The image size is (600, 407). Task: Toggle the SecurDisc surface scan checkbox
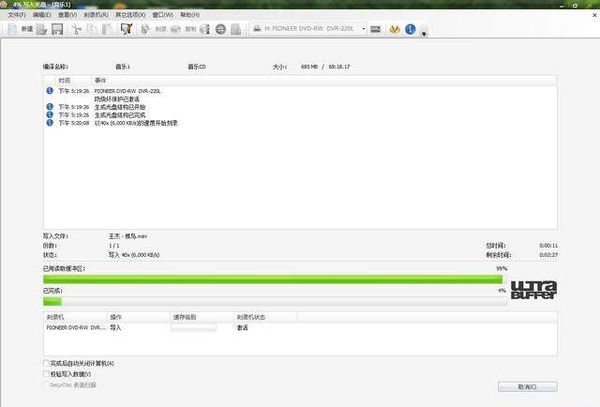pyautogui.click(x=47, y=384)
